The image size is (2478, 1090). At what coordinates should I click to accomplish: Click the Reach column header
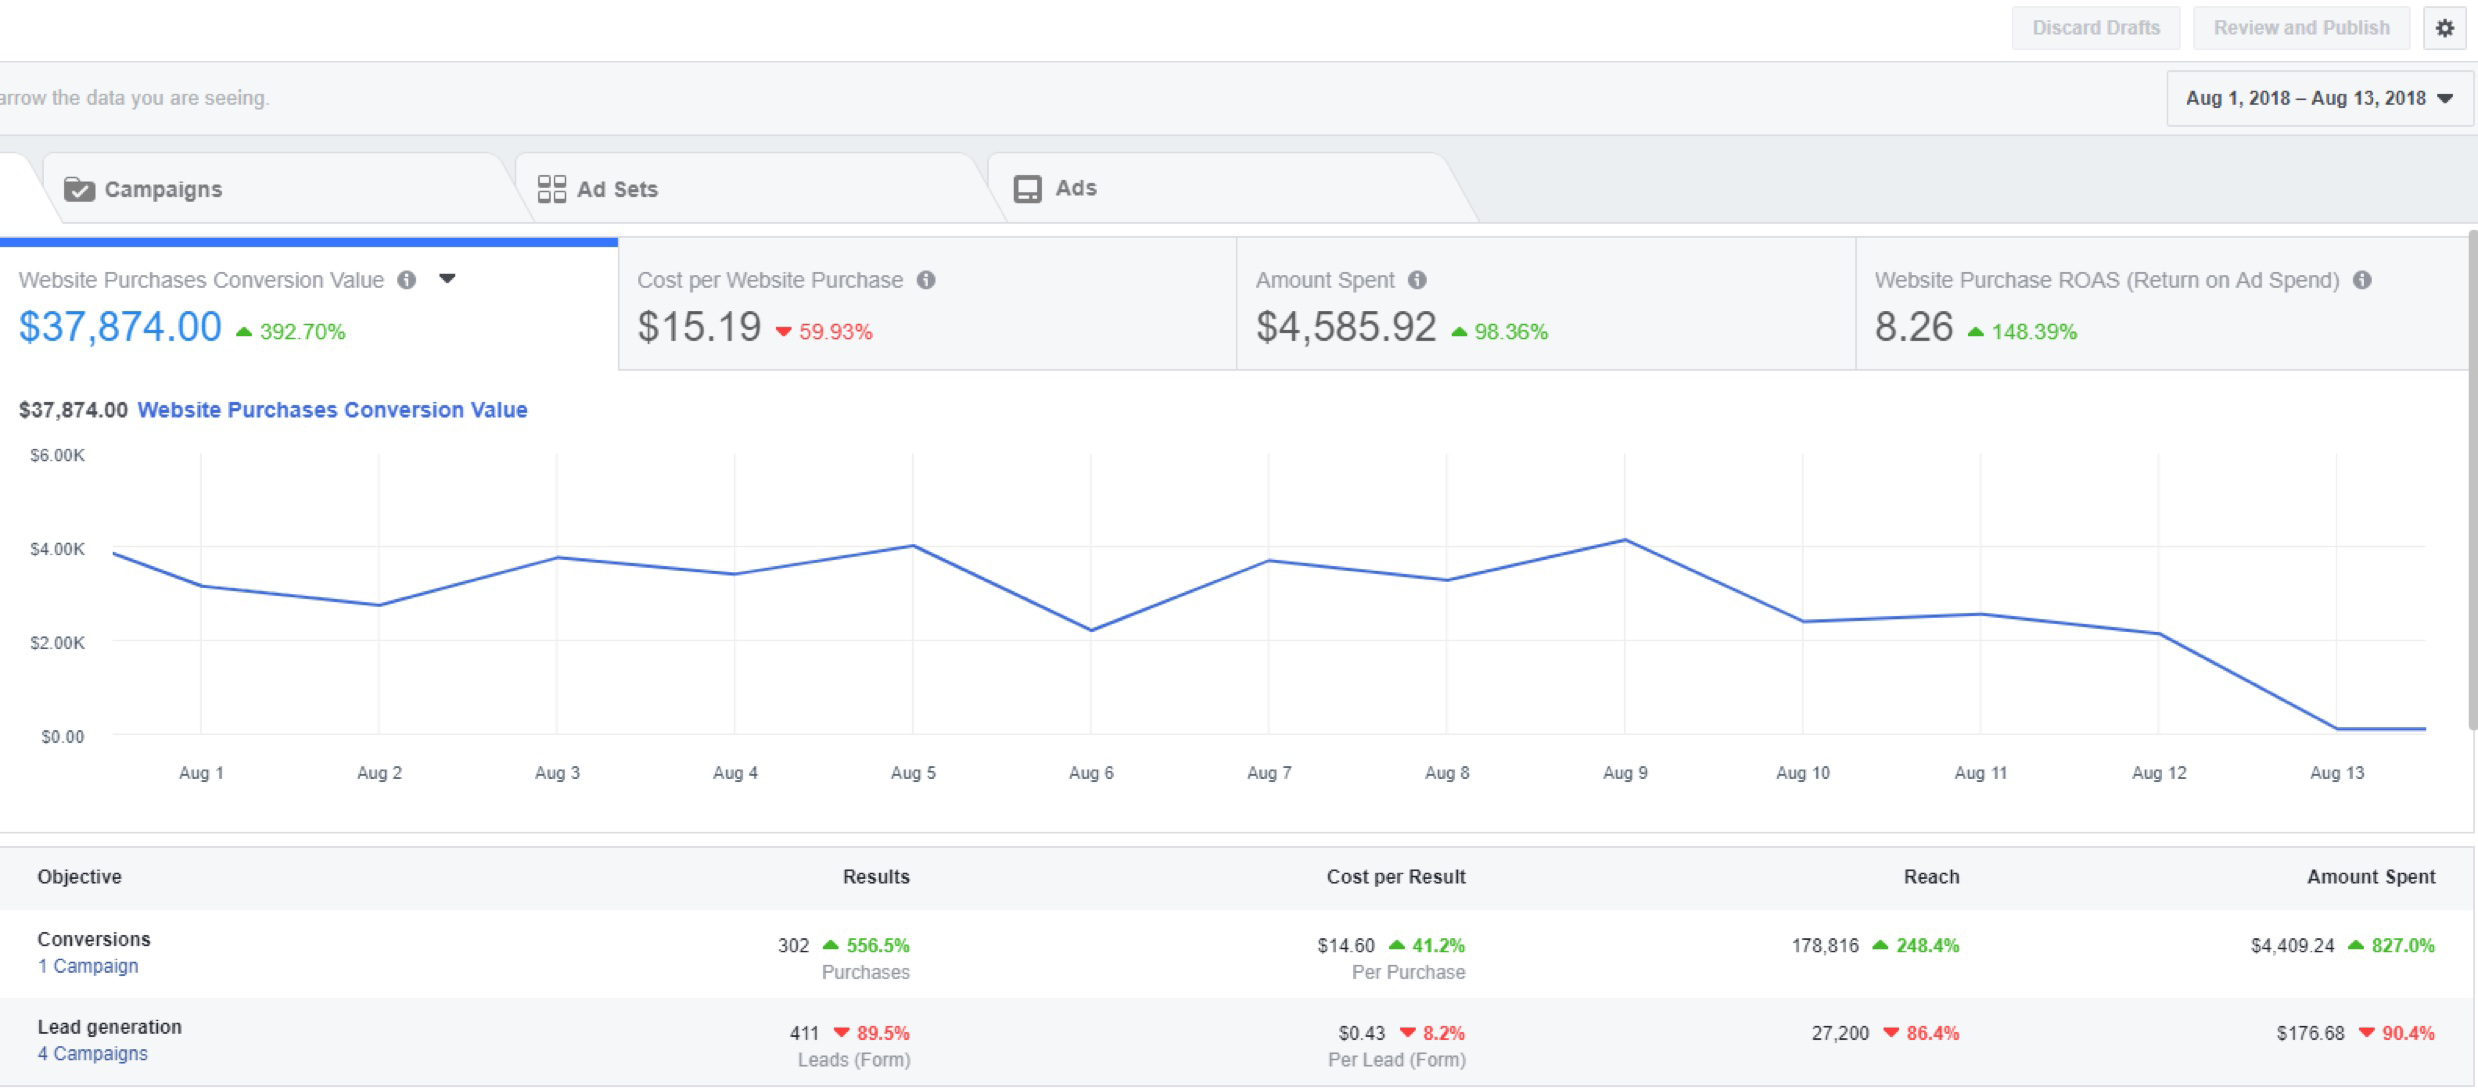[x=1931, y=877]
